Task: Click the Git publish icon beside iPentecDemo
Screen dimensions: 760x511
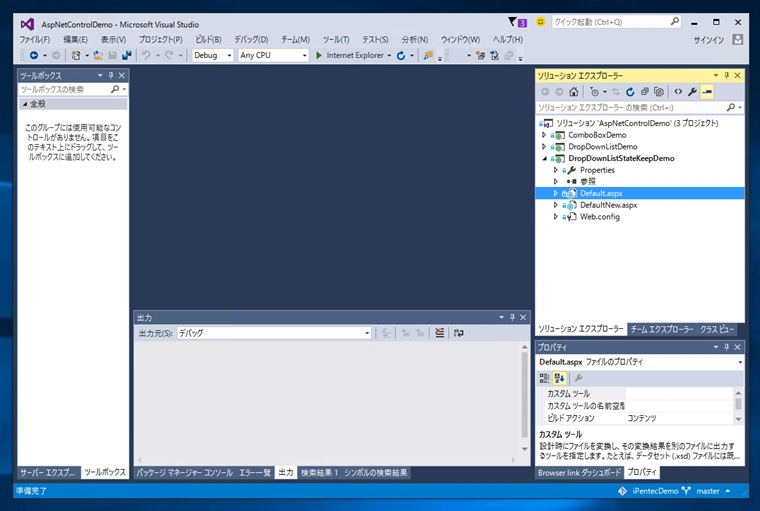Action: (622, 491)
